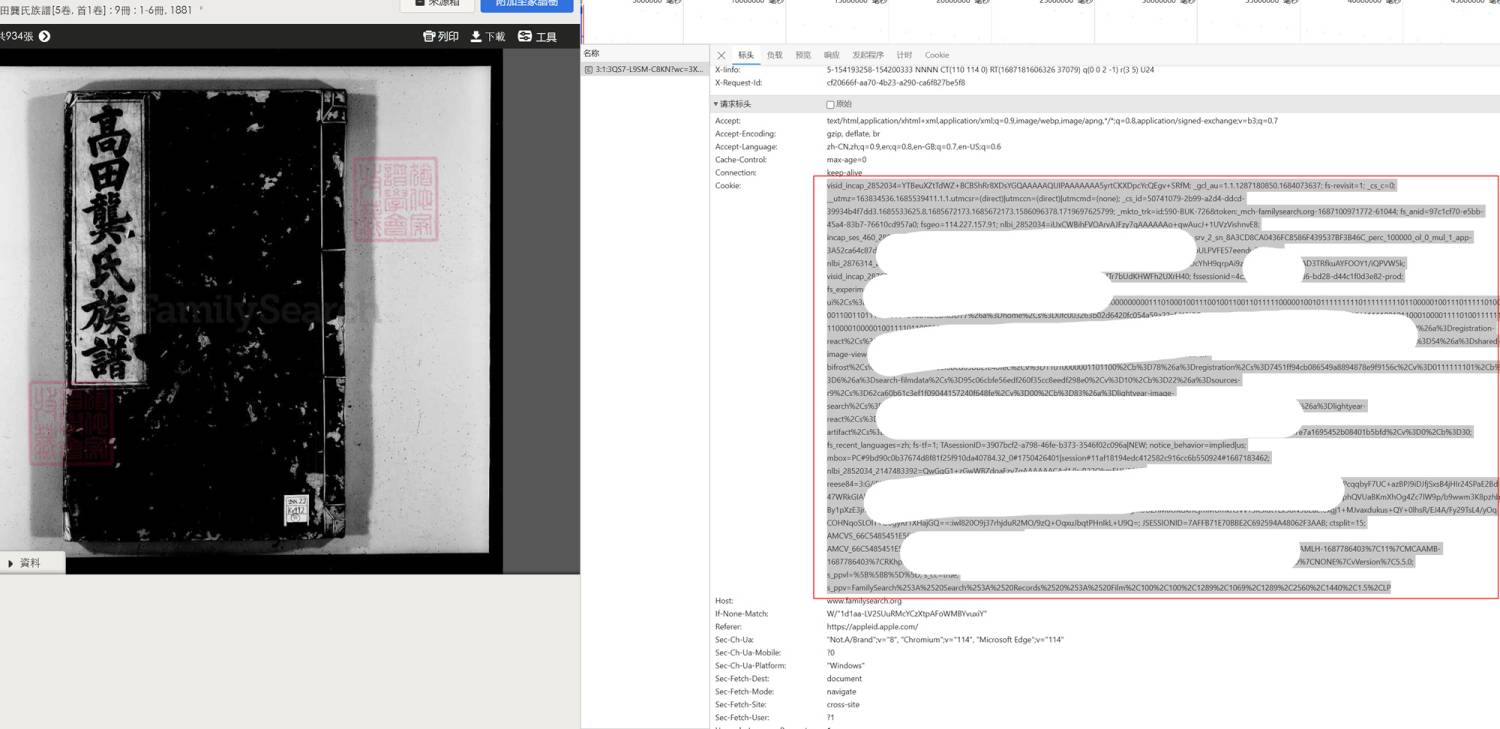Close the request details panel
The image size is (1500, 729).
pos(722,55)
